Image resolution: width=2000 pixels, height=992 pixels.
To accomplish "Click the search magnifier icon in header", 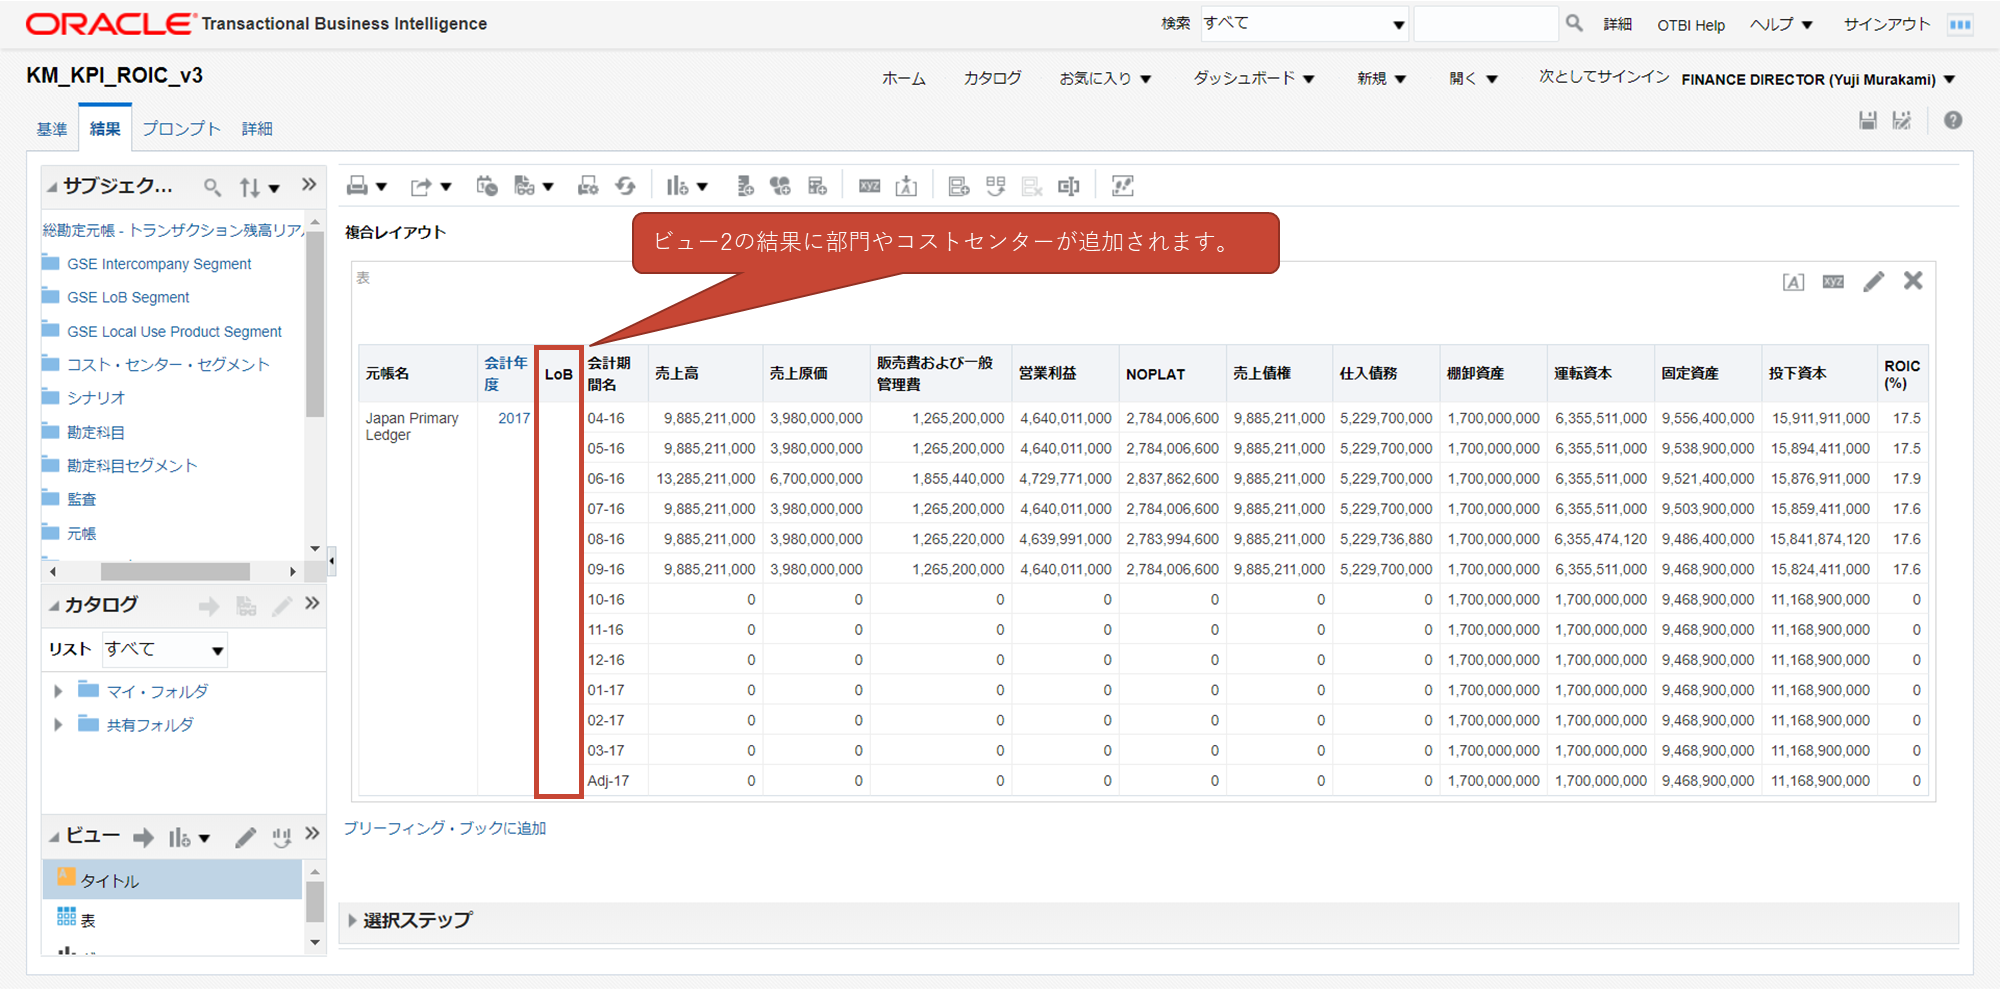I will click(1574, 23).
